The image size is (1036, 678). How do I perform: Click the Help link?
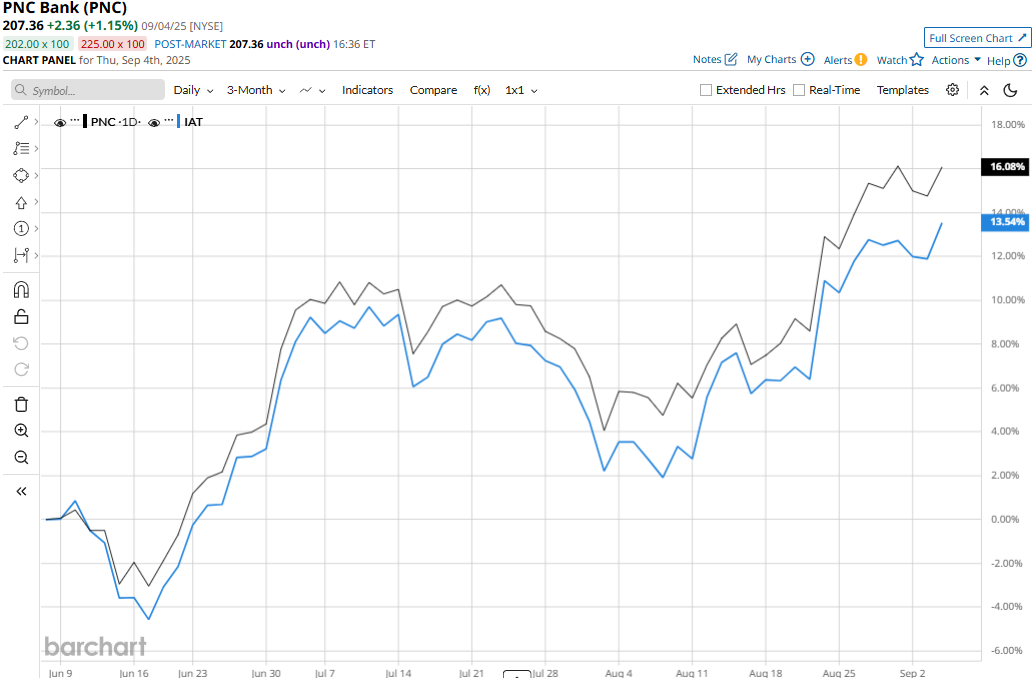click(998, 61)
